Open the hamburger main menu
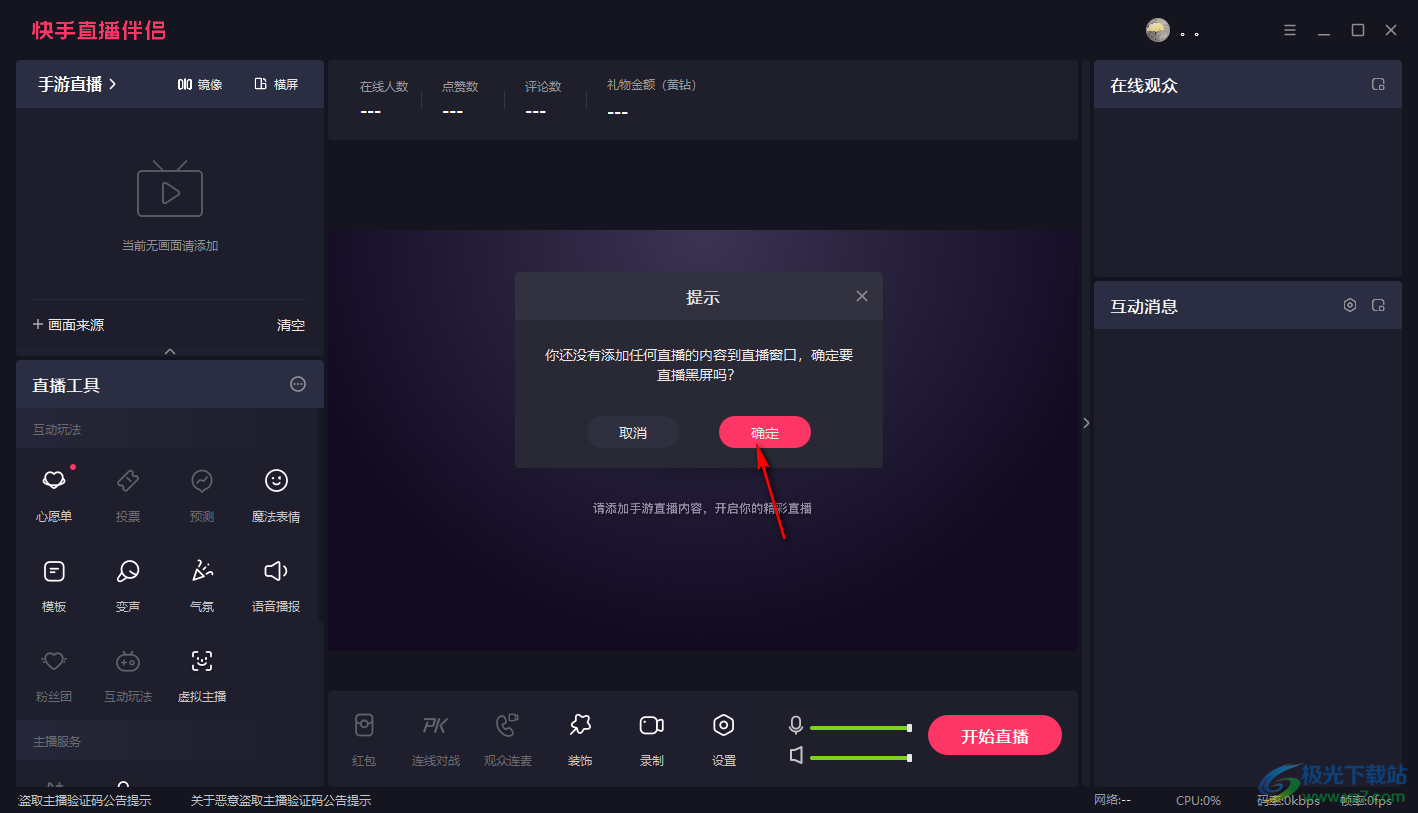 pos(1290,30)
